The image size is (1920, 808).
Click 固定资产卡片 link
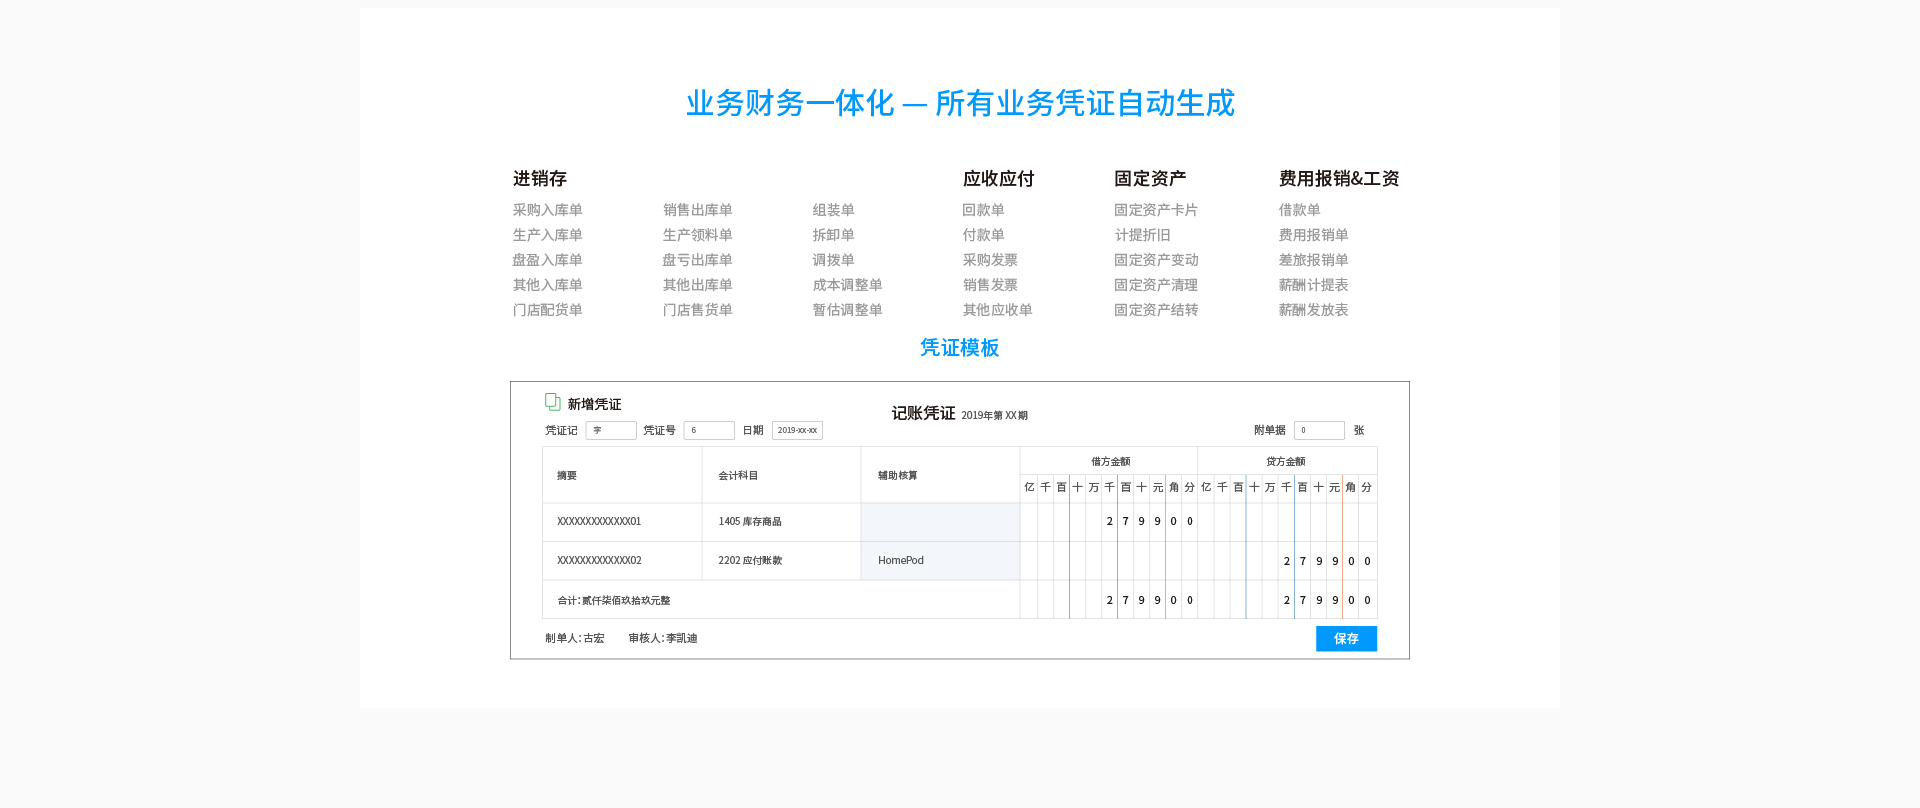(1156, 210)
